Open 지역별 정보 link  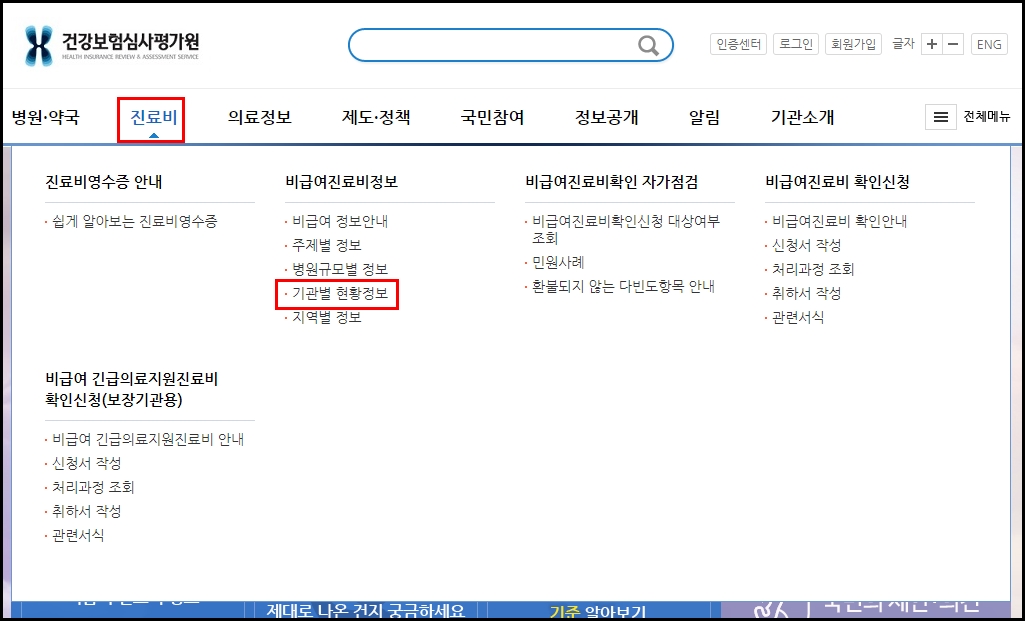tap(327, 319)
